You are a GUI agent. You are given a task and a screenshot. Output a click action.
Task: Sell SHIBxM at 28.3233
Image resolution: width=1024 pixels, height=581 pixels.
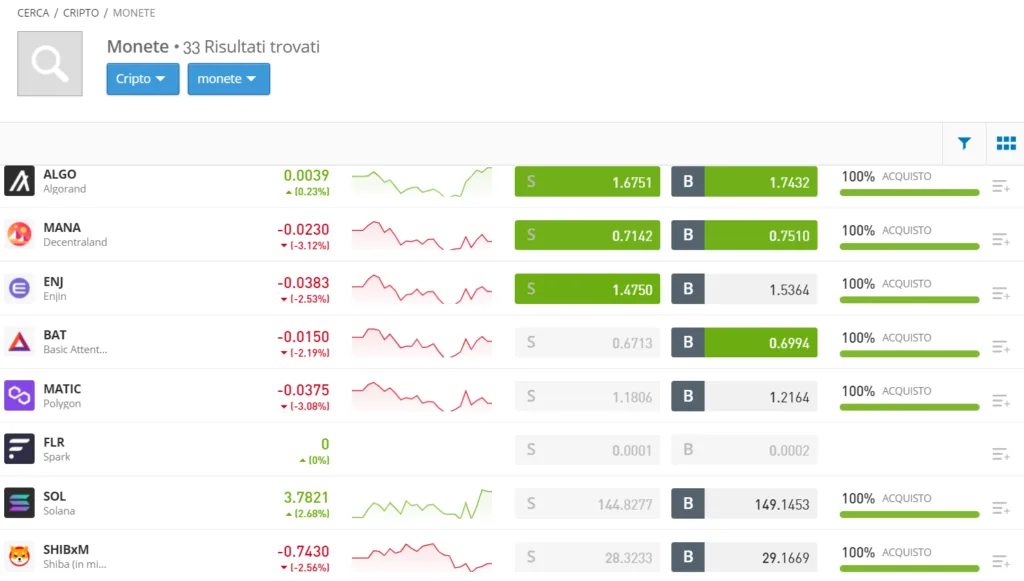[x=587, y=557]
